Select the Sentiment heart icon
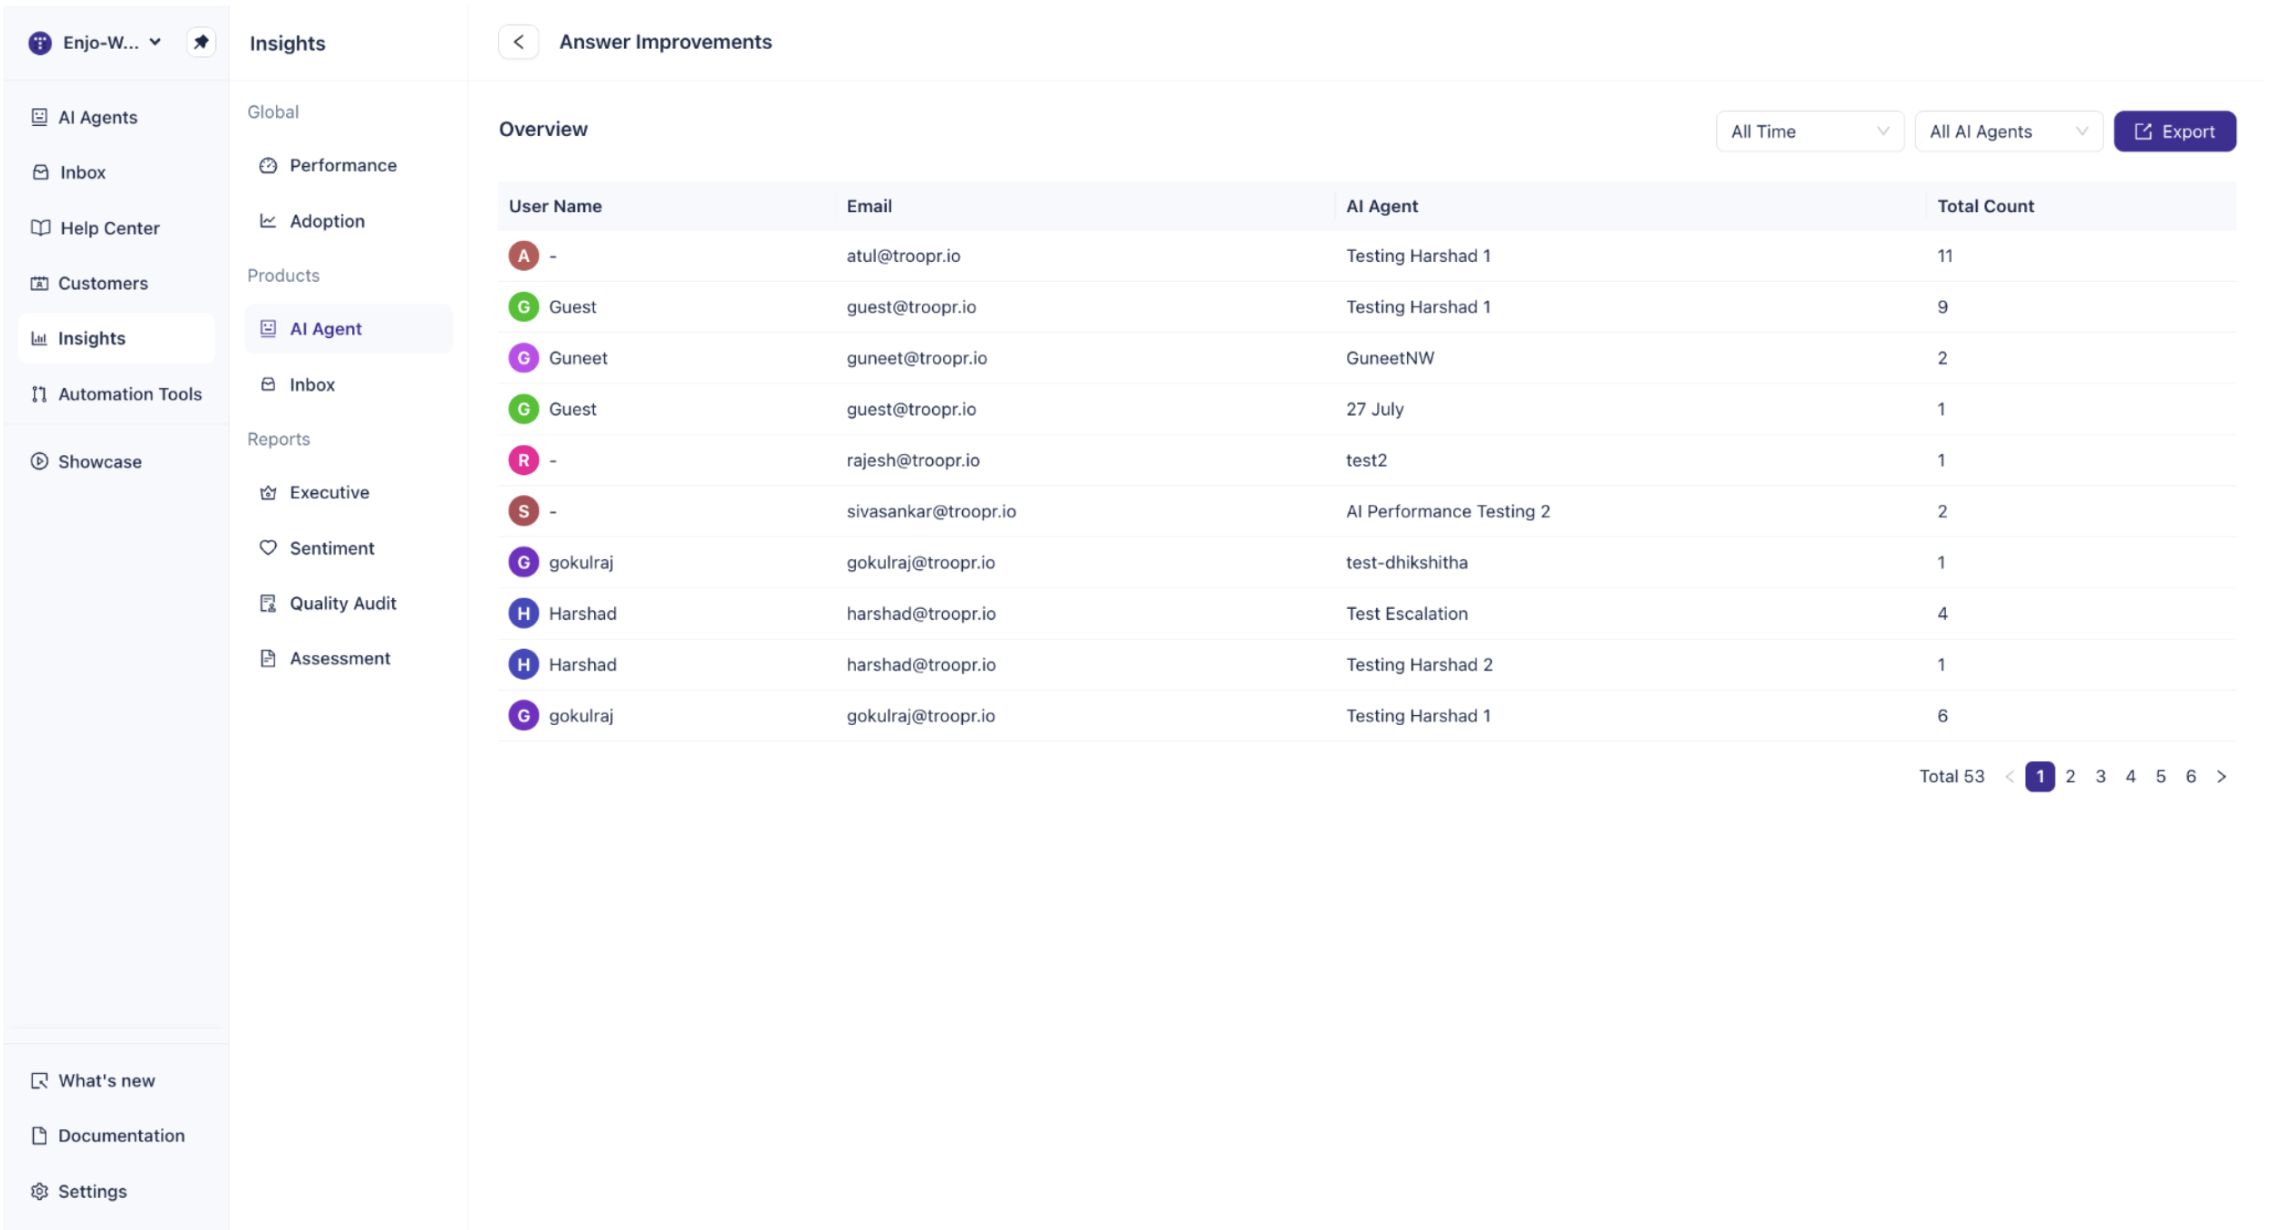The image size is (2272, 1230). 268,547
